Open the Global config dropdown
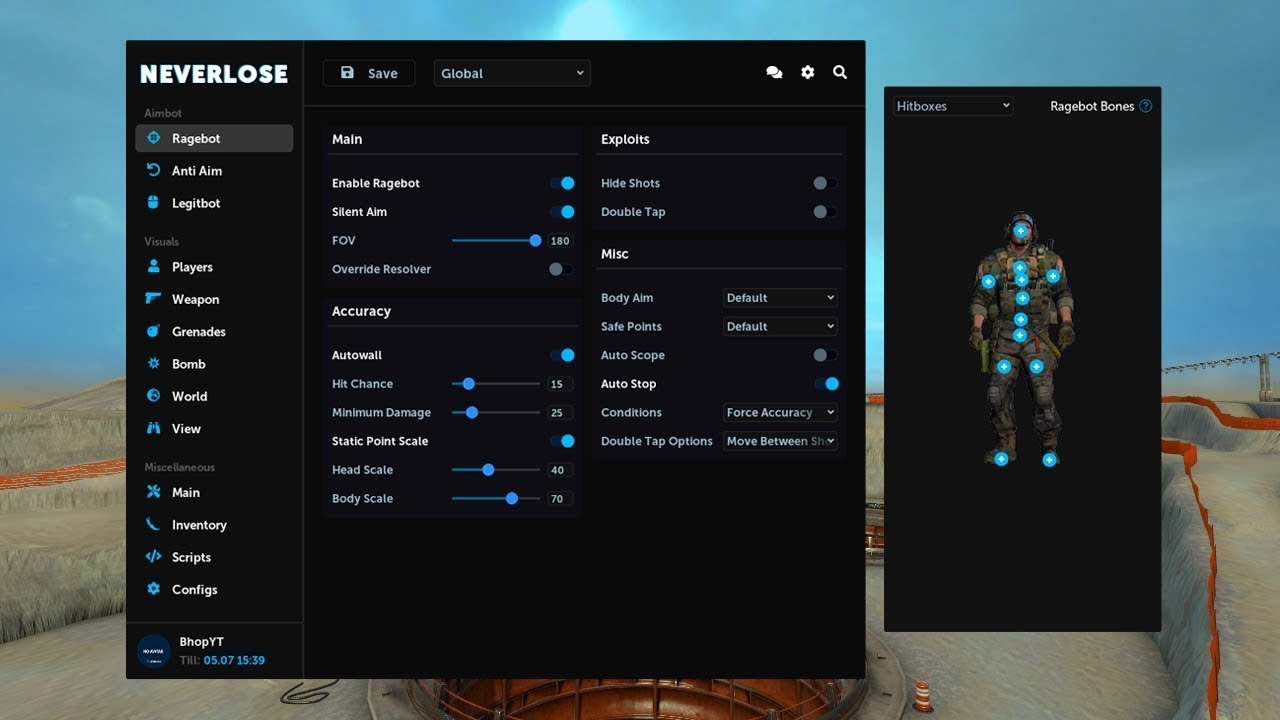This screenshot has width=1280, height=720. click(x=512, y=73)
